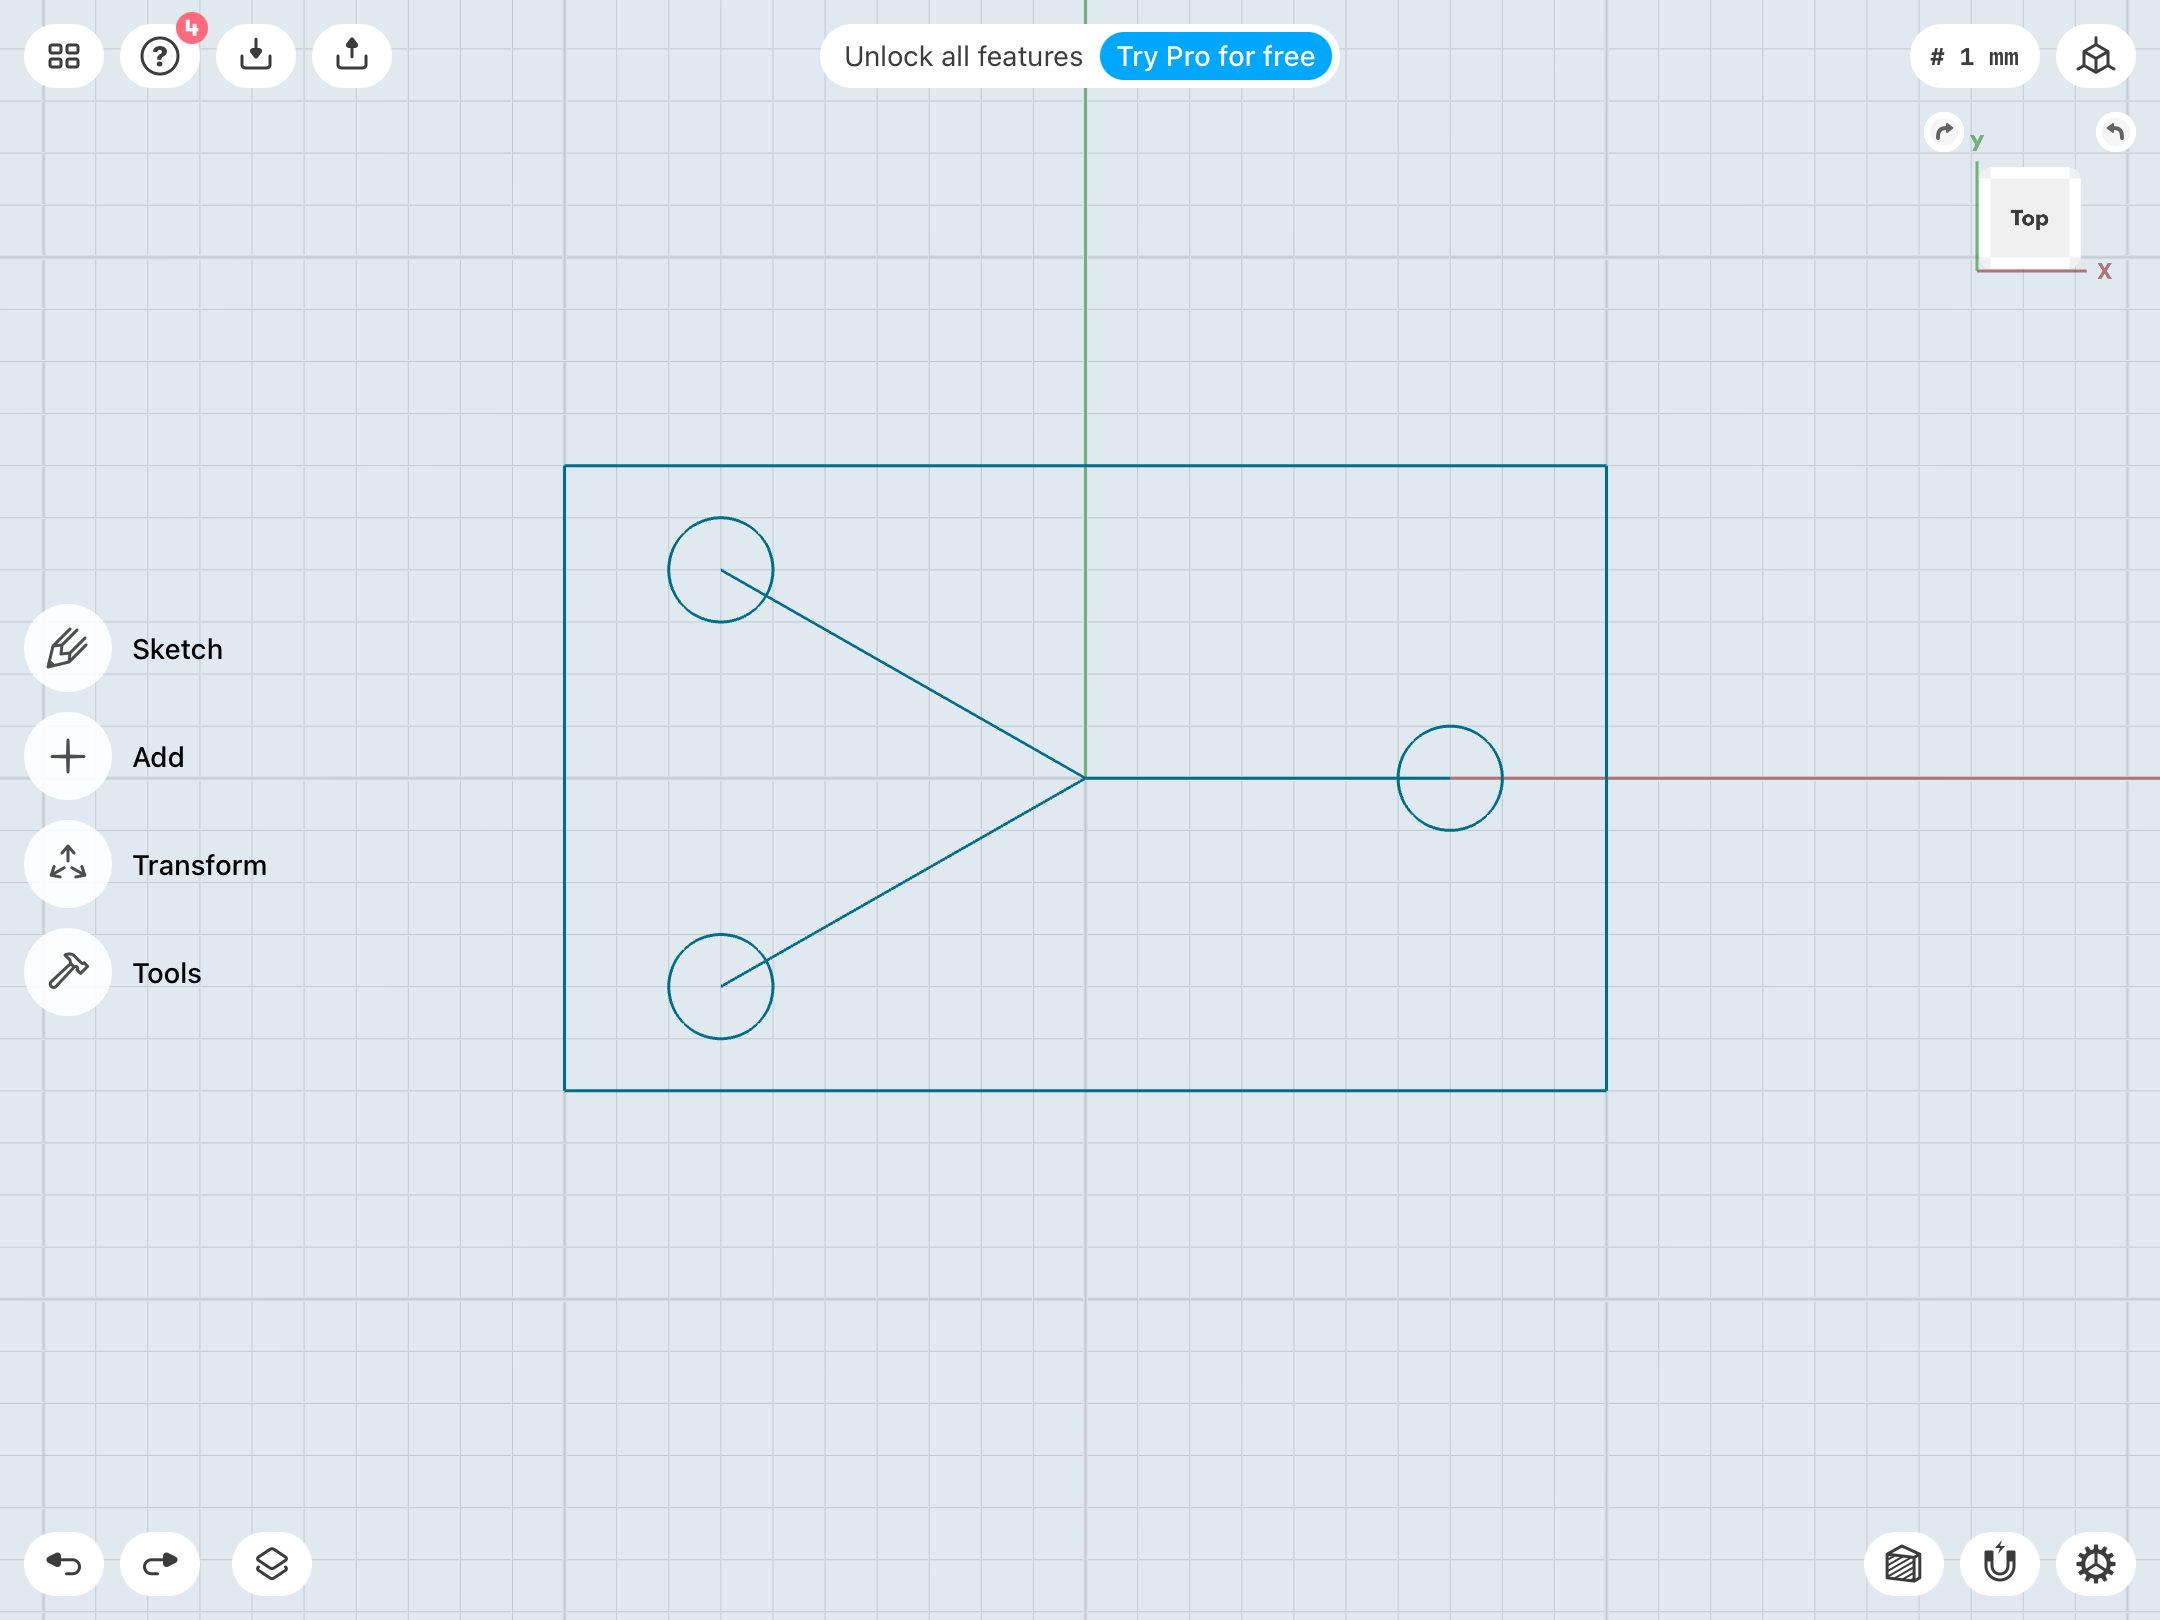Redo the last action

(x=160, y=1564)
